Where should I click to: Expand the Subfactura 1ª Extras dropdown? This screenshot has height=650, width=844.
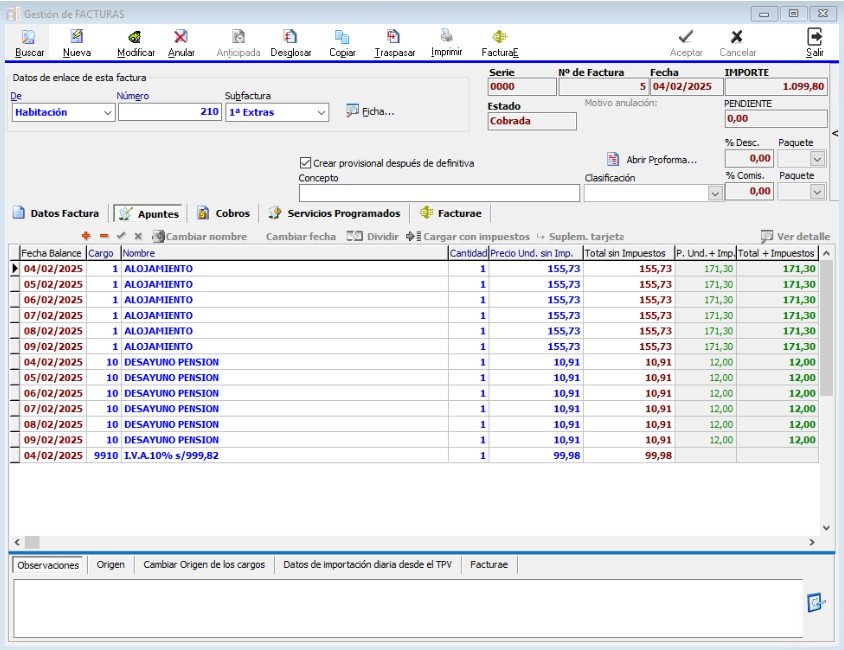tap(321, 113)
